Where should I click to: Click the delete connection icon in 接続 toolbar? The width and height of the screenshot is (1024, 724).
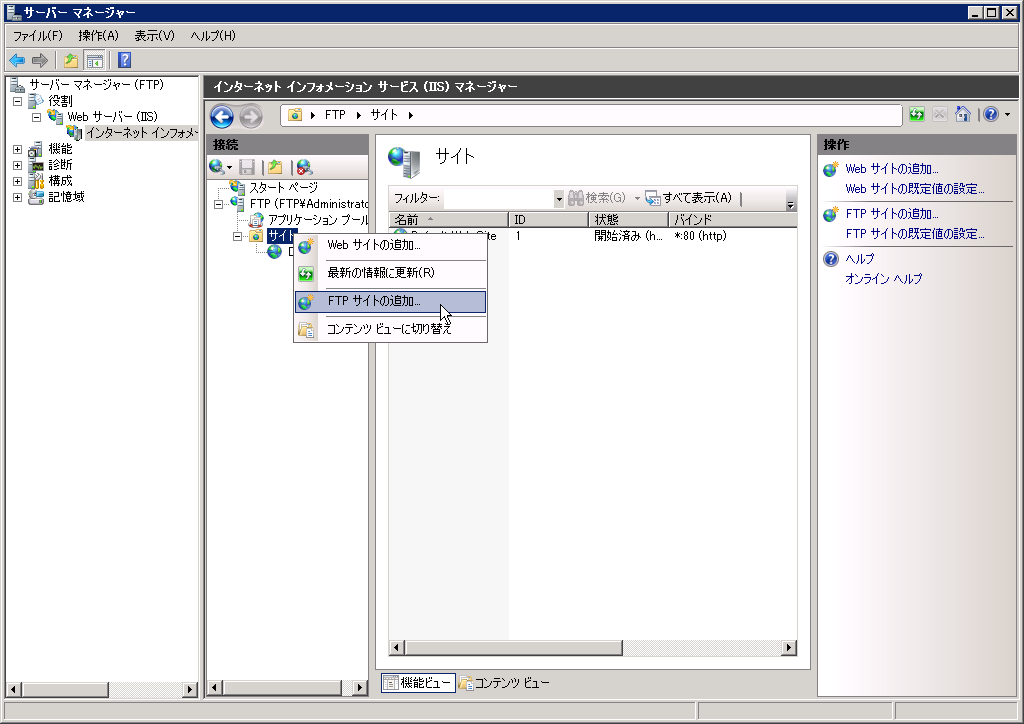pyautogui.click(x=304, y=167)
